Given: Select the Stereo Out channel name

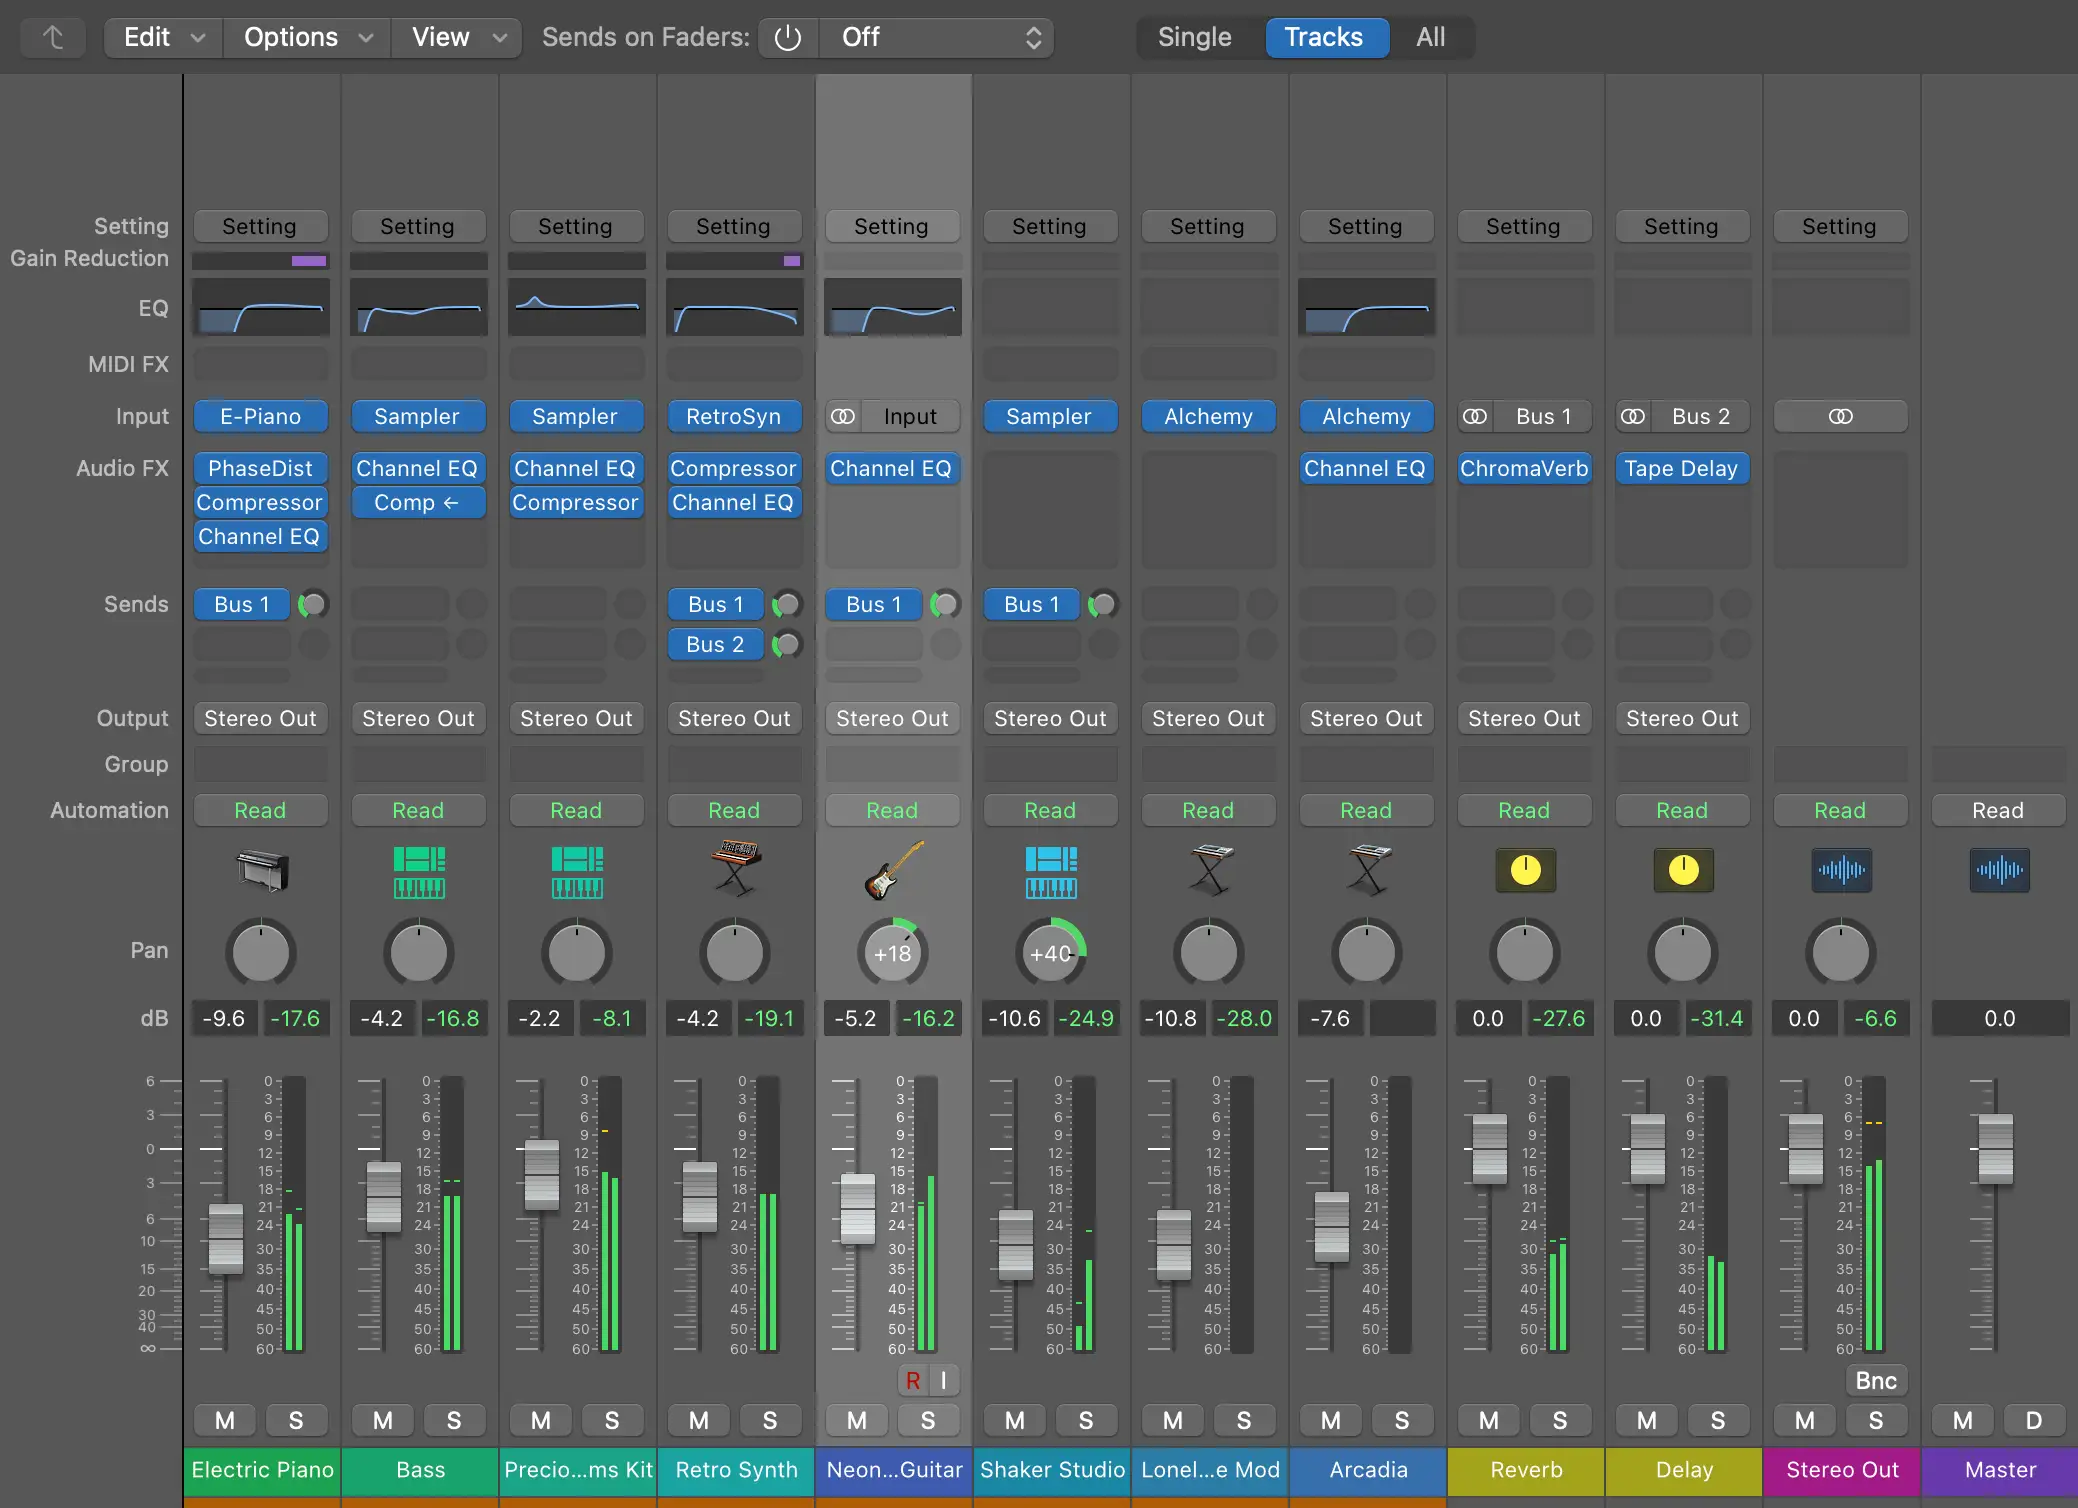Looking at the screenshot, I should coord(1842,1470).
